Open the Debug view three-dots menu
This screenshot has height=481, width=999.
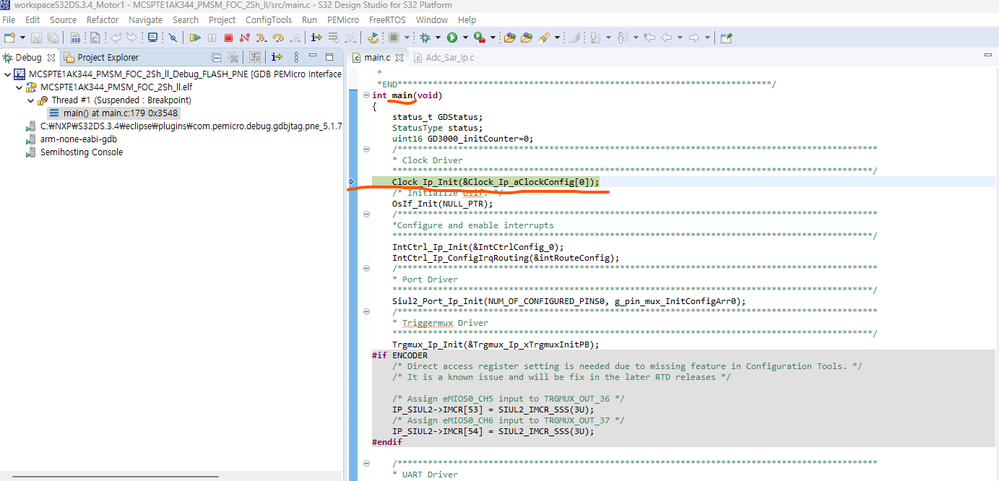point(296,57)
